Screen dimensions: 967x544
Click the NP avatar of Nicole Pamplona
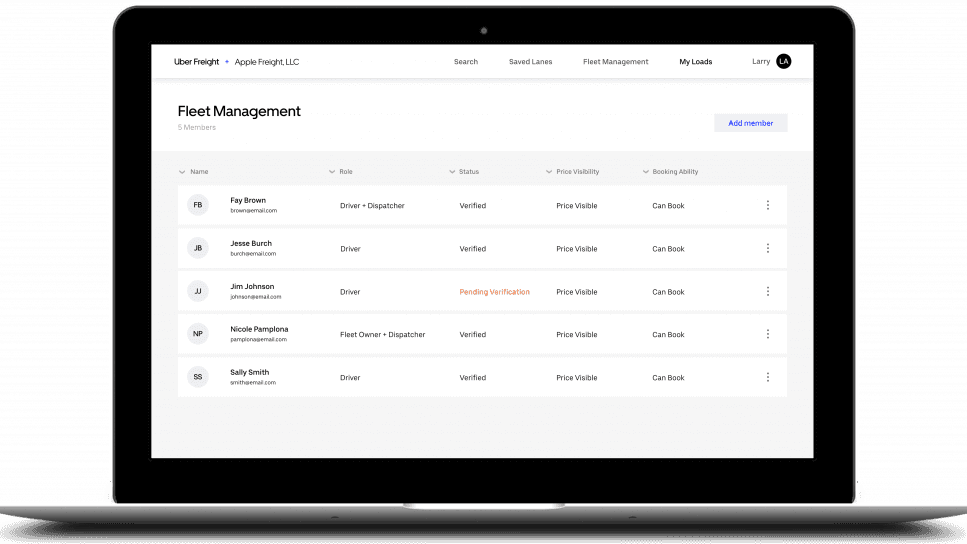[198, 334]
